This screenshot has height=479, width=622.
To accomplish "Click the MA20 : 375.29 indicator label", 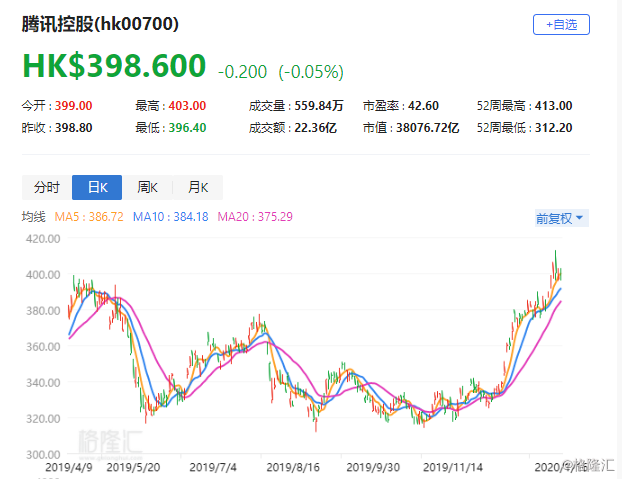I will (x=255, y=217).
